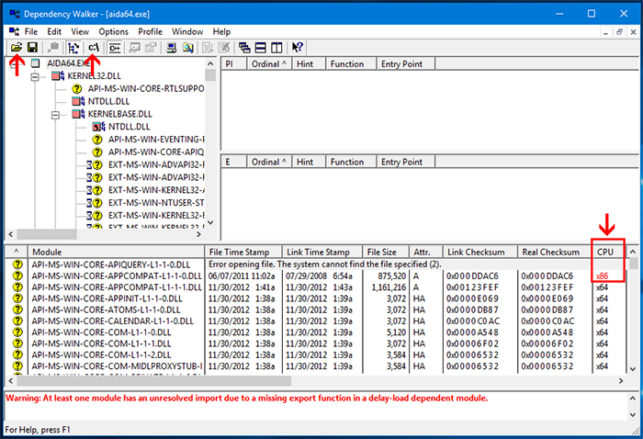
Task: Toggle Undecorate C++ Functions button
Action: [x=115, y=48]
